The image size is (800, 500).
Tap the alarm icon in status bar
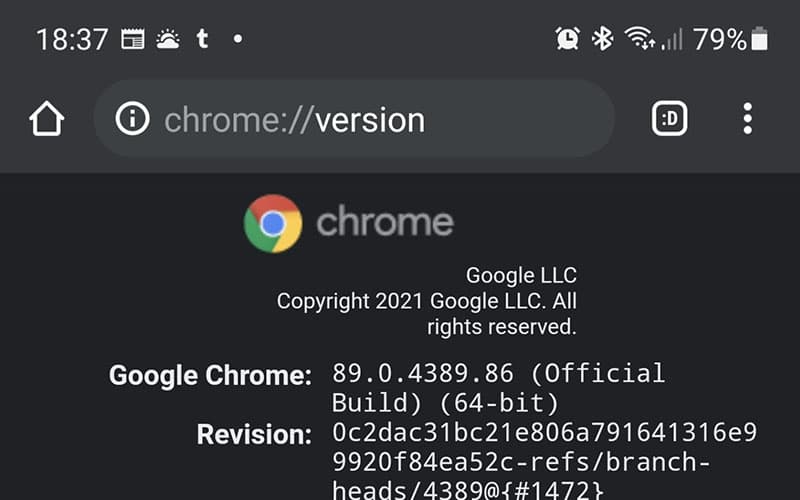pos(567,39)
